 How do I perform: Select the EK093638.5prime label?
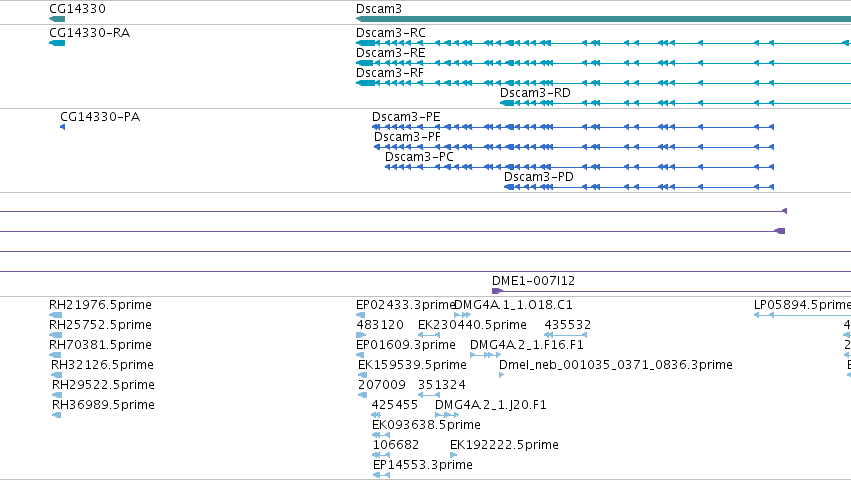(x=426, y=425)
